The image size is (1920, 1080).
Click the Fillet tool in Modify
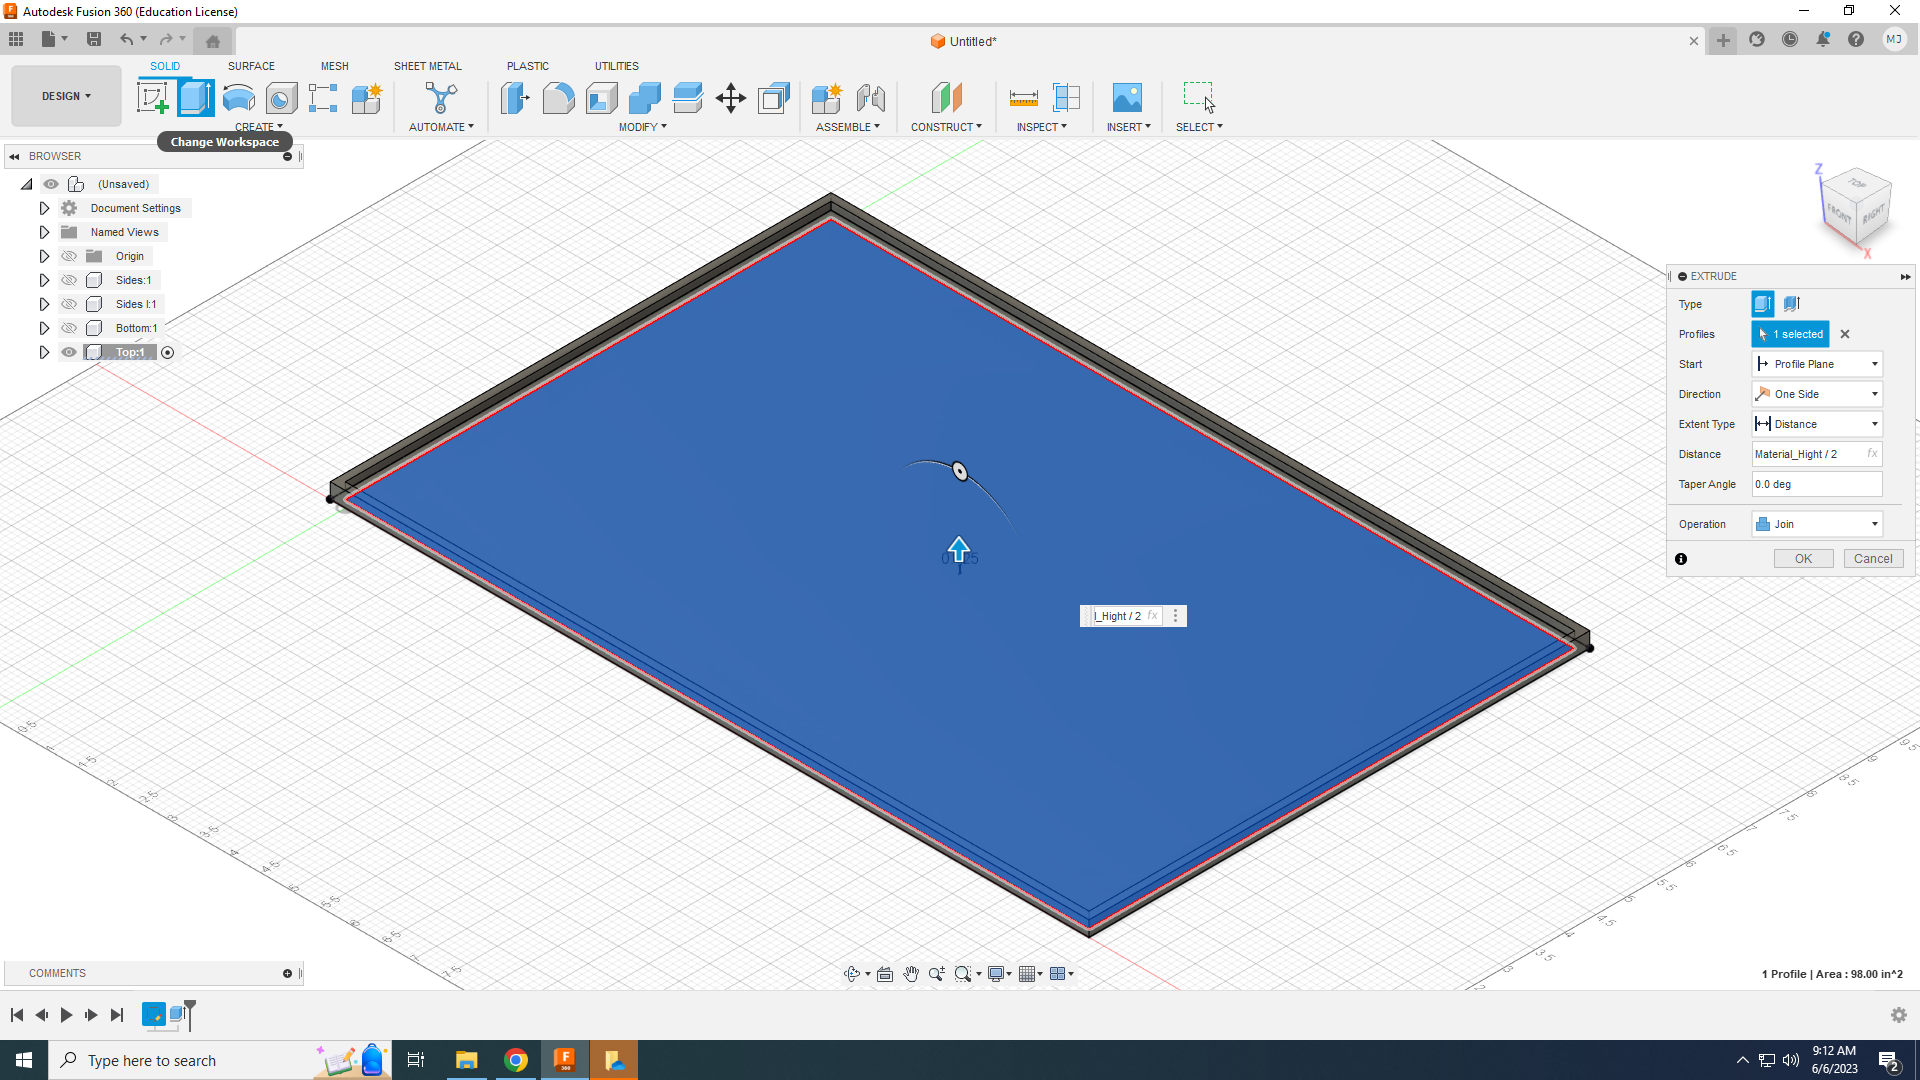coord(558,98)
